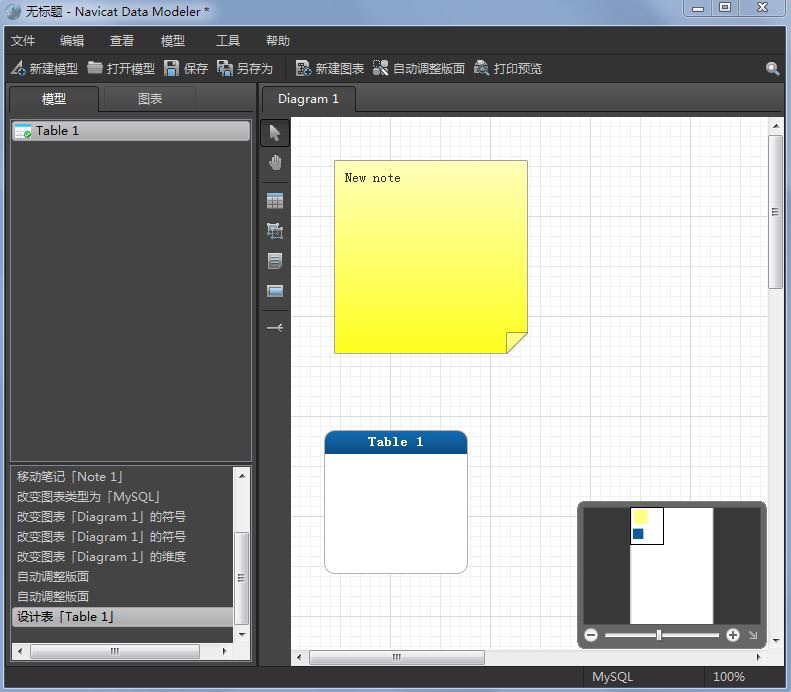The height and width of the screenshot is (692, 791).
Task: Open the 文件 menu
Action: pyautogui.click(x=23, y=41)
